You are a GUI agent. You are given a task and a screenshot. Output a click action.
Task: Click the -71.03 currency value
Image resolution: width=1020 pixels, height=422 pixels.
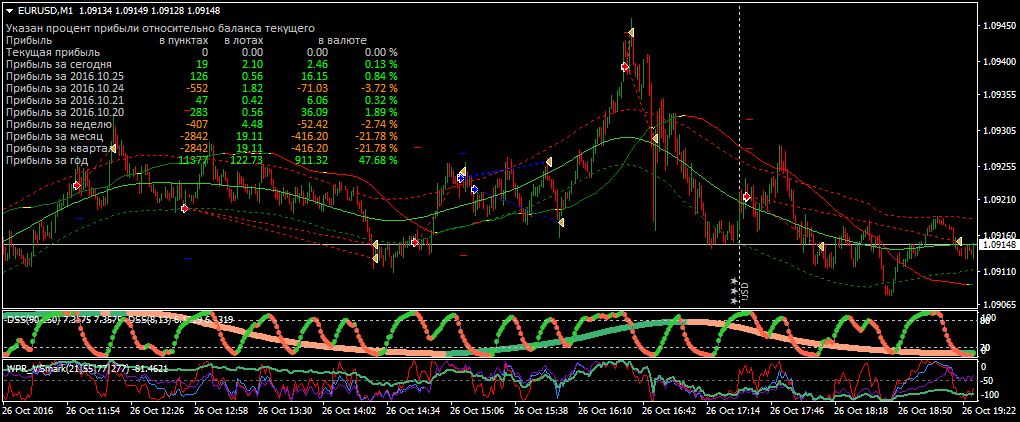click(x=313, y=88)
